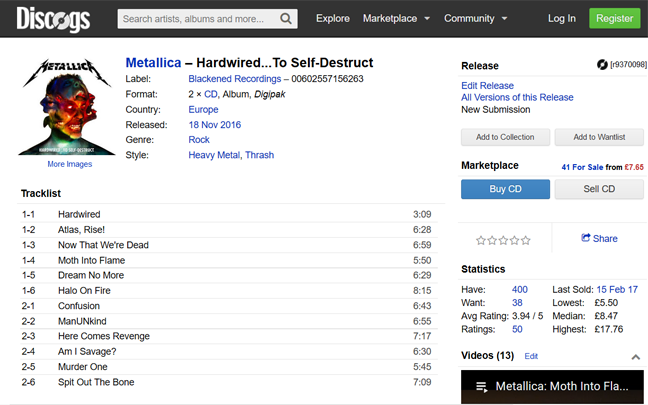Screen dimensions: 648x405
Task: Select track Atlas, Rise!
Action: tap(81, 230)
